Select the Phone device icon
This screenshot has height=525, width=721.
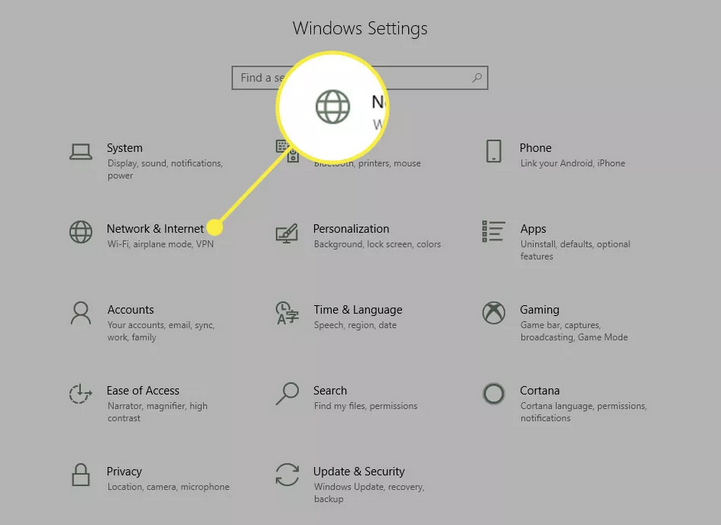click(x=493, y=151)
